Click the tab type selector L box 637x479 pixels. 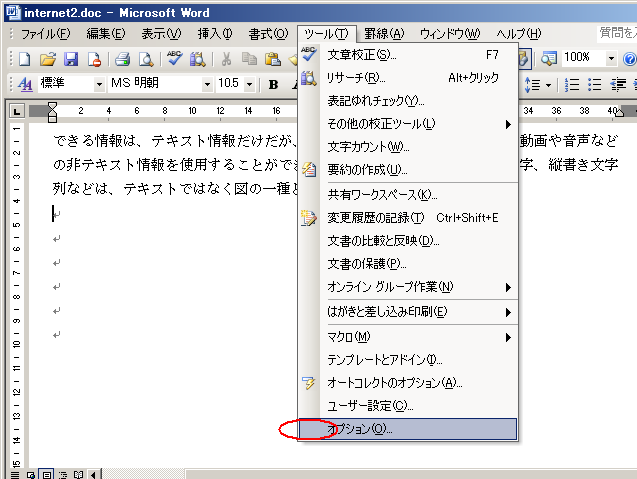click(17, 111)
